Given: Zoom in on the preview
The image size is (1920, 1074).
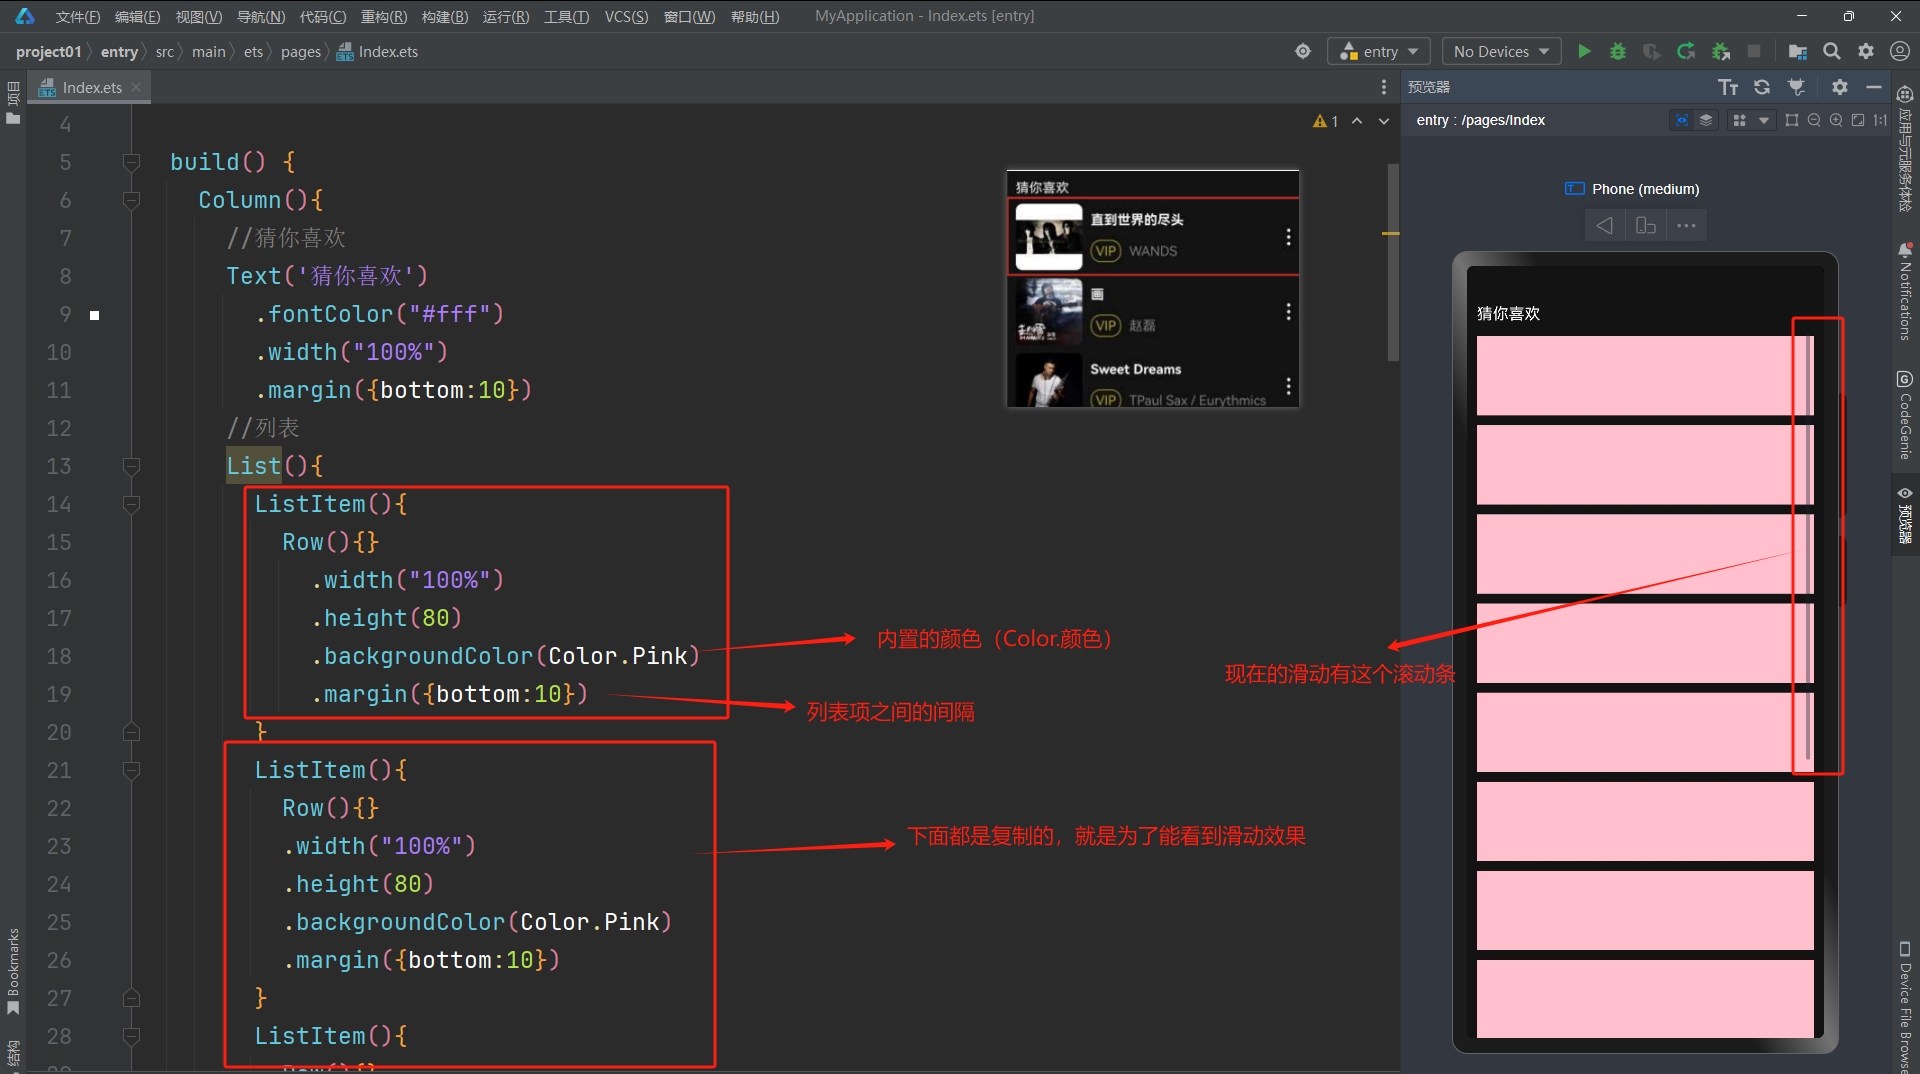Looking at the screenshot, I should [1836, 120].
